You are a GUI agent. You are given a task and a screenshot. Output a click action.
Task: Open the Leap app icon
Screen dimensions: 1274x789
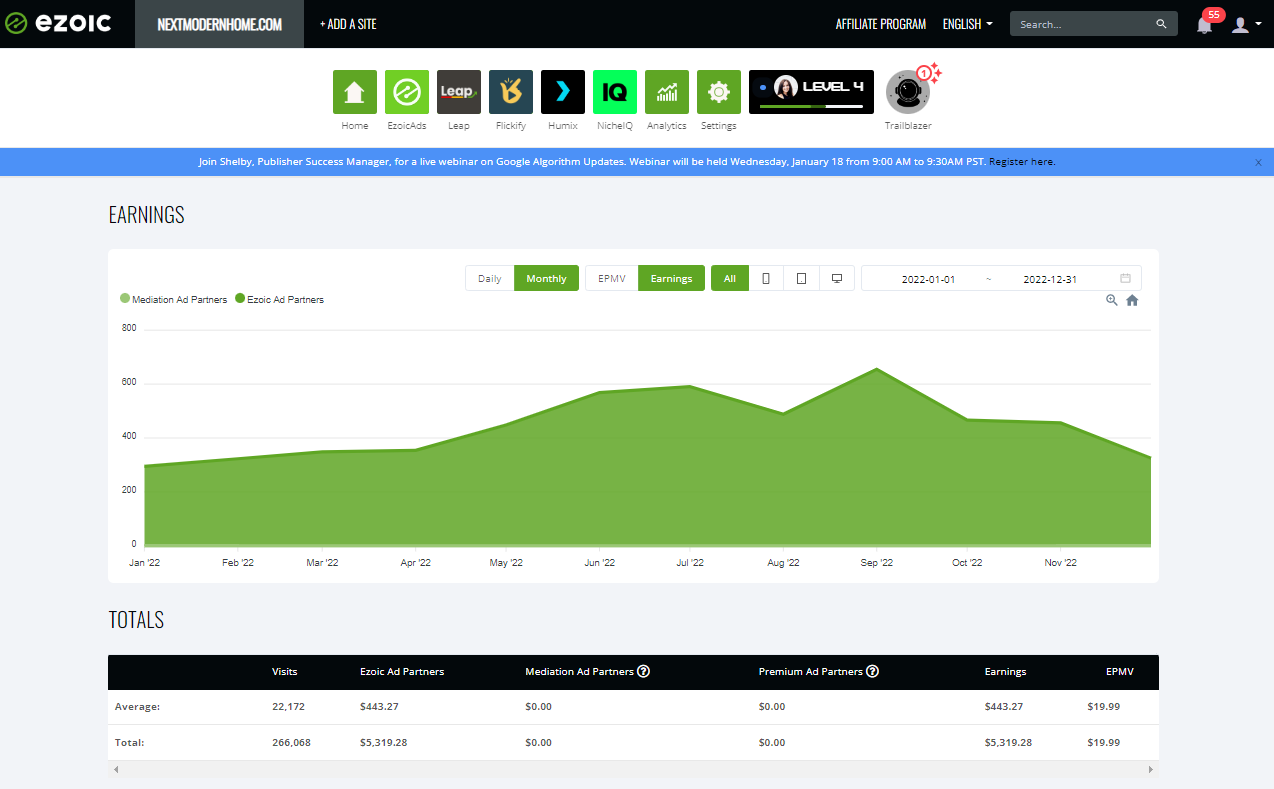[x=459, y=92]
